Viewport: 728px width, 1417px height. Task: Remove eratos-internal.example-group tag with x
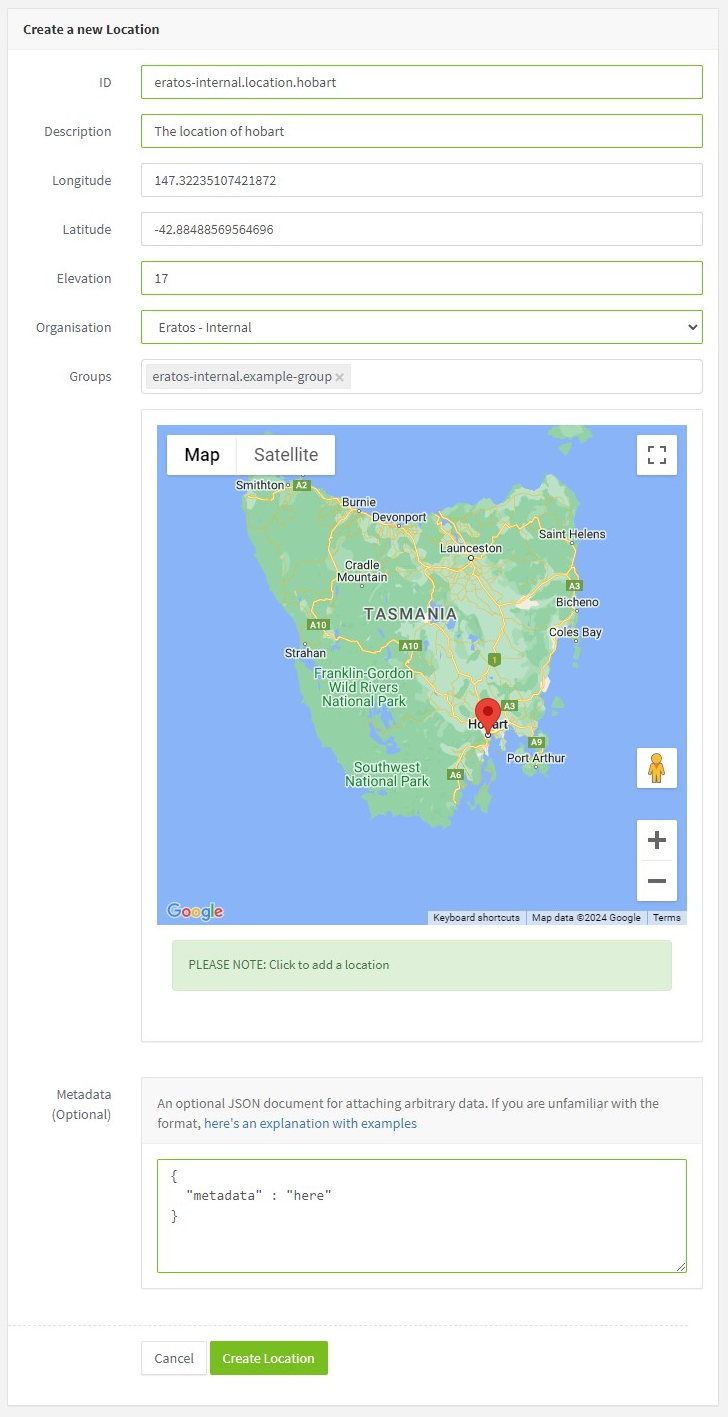click(x=340, y=377)
